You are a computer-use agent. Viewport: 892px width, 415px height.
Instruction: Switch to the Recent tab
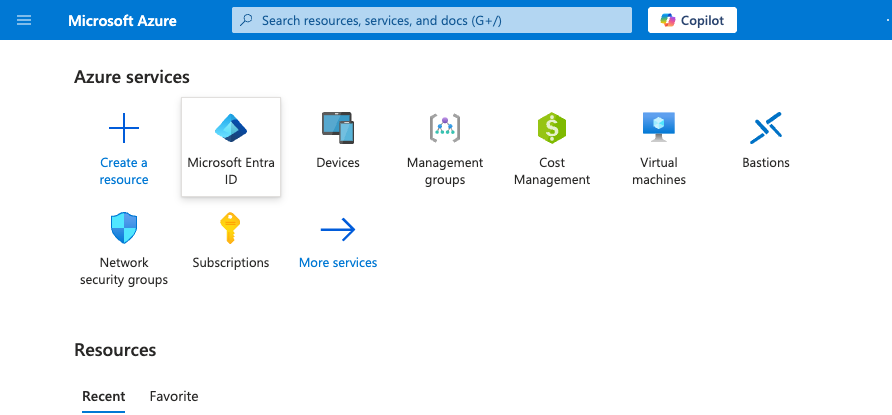click(103, 396)
